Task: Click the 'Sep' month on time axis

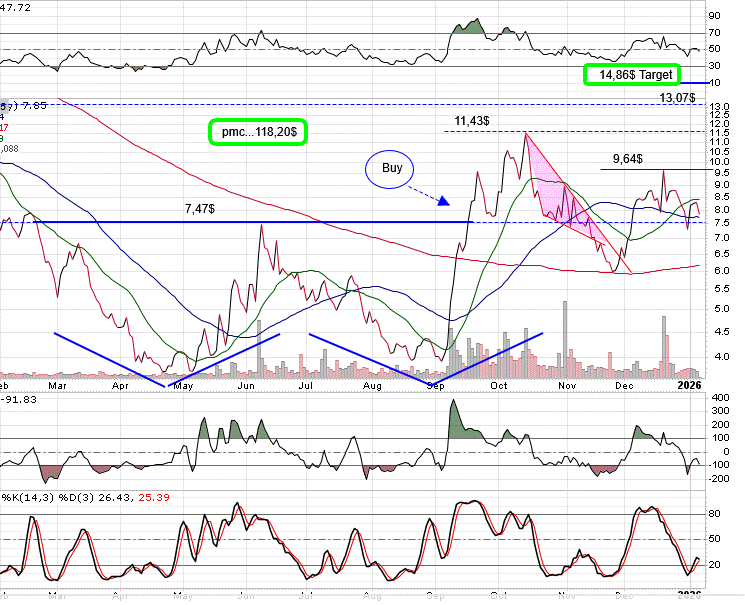Action: [x=435, y=384]
